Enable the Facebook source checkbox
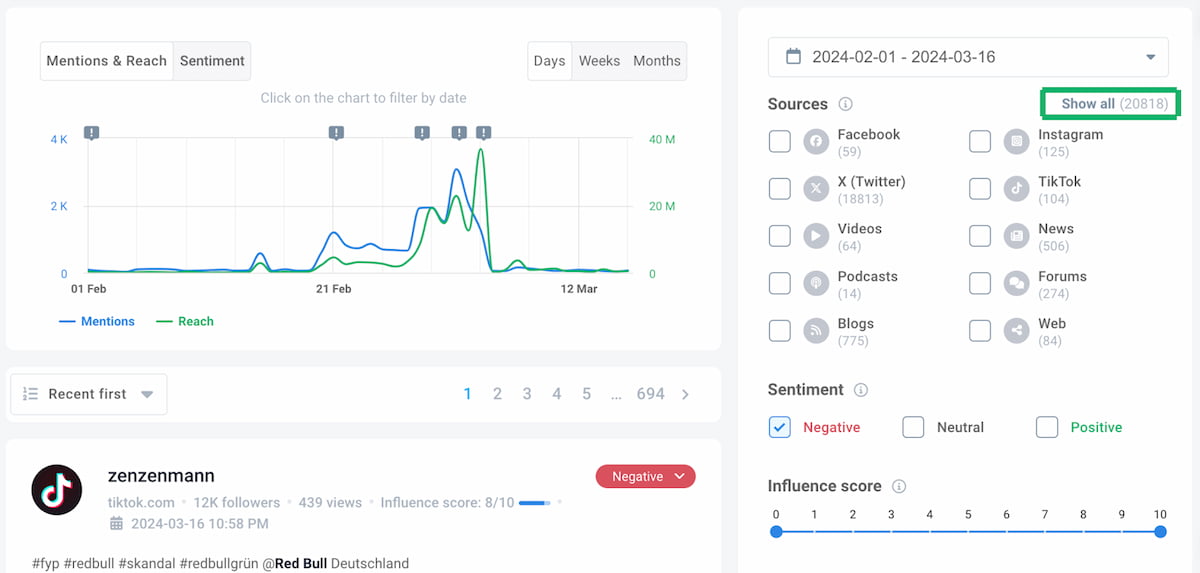The image size is (1200, 573). pyautogui.click(x=780, y=142)
